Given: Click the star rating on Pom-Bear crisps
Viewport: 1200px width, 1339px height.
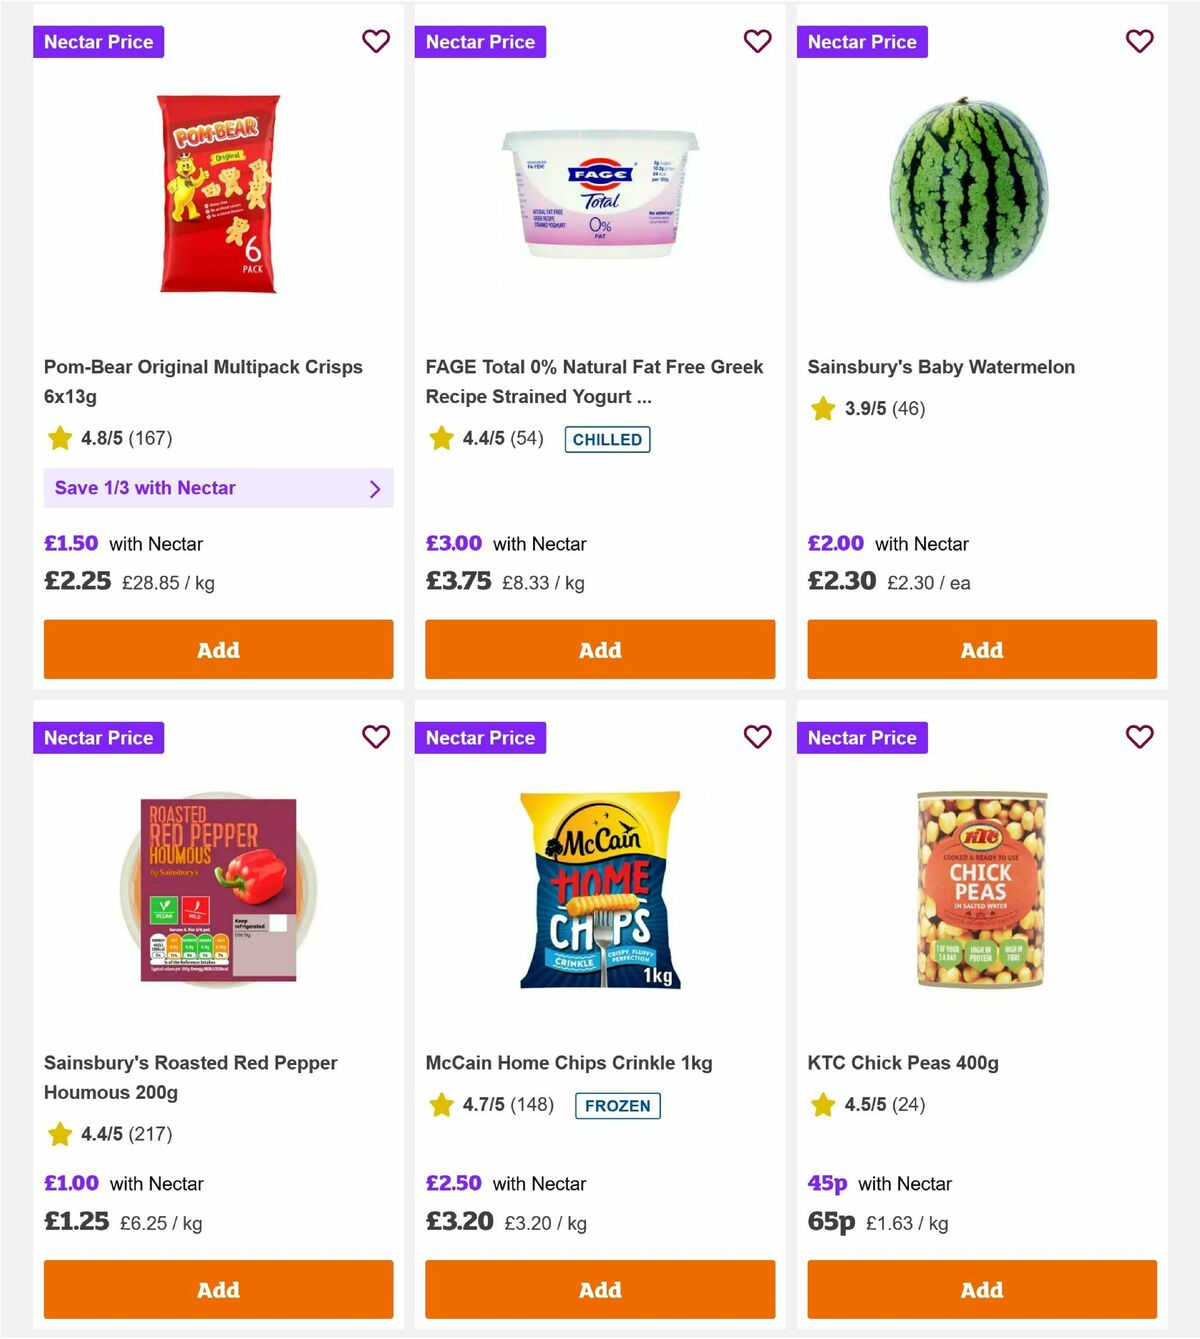Looking at the screenshot, I should coord(58,438).
